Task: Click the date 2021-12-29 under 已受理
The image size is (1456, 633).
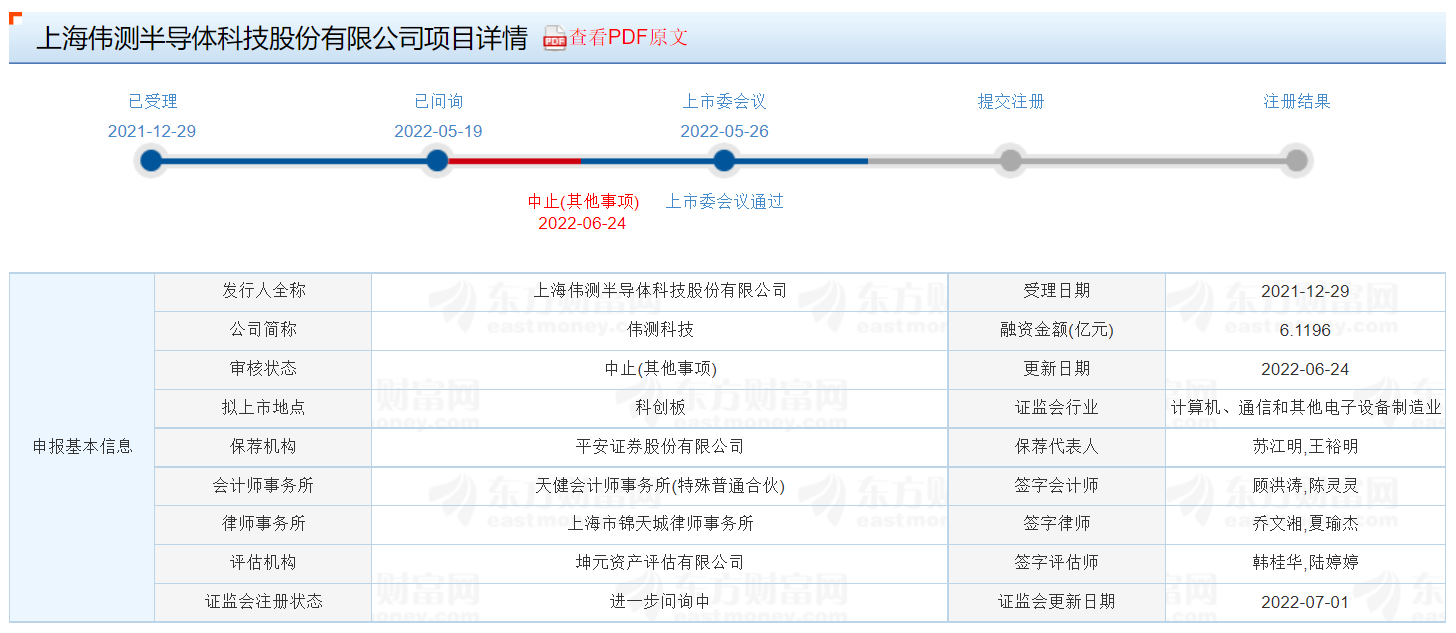Action: click(x=152, y=131)
